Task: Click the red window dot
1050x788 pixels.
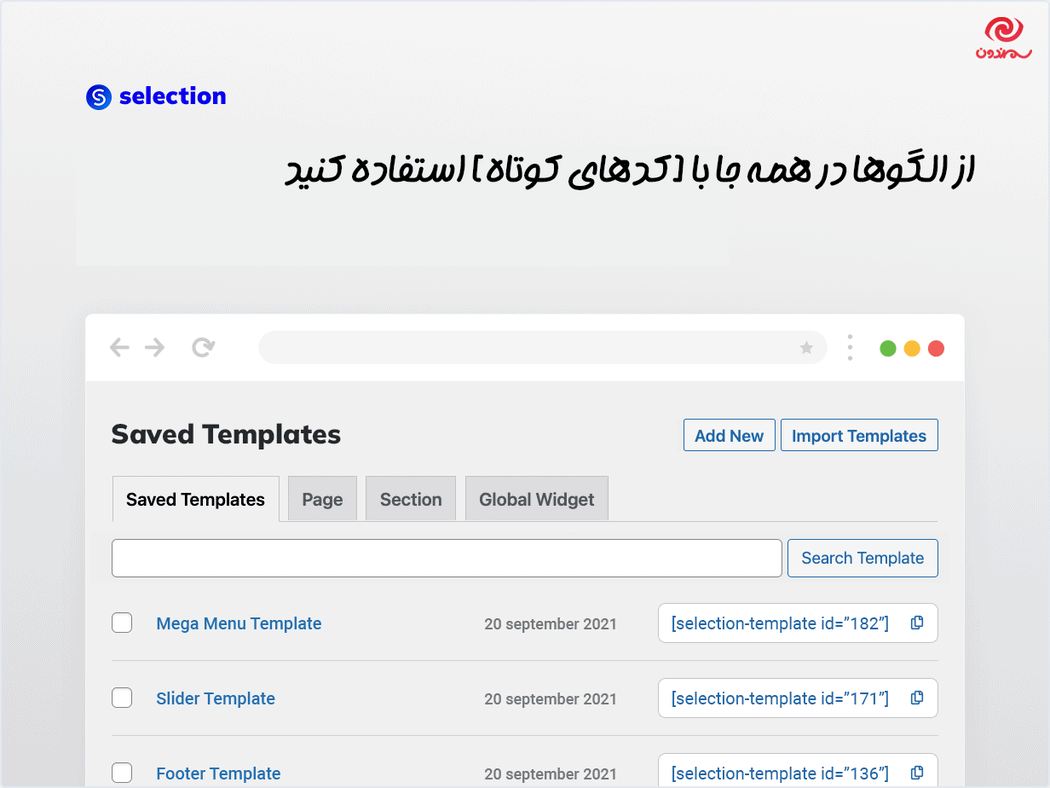Action: (936, 348)
